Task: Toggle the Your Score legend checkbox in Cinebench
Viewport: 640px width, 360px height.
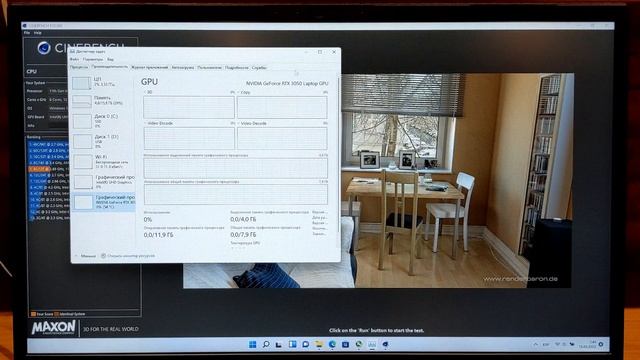Action: click(x=33, y=314)
